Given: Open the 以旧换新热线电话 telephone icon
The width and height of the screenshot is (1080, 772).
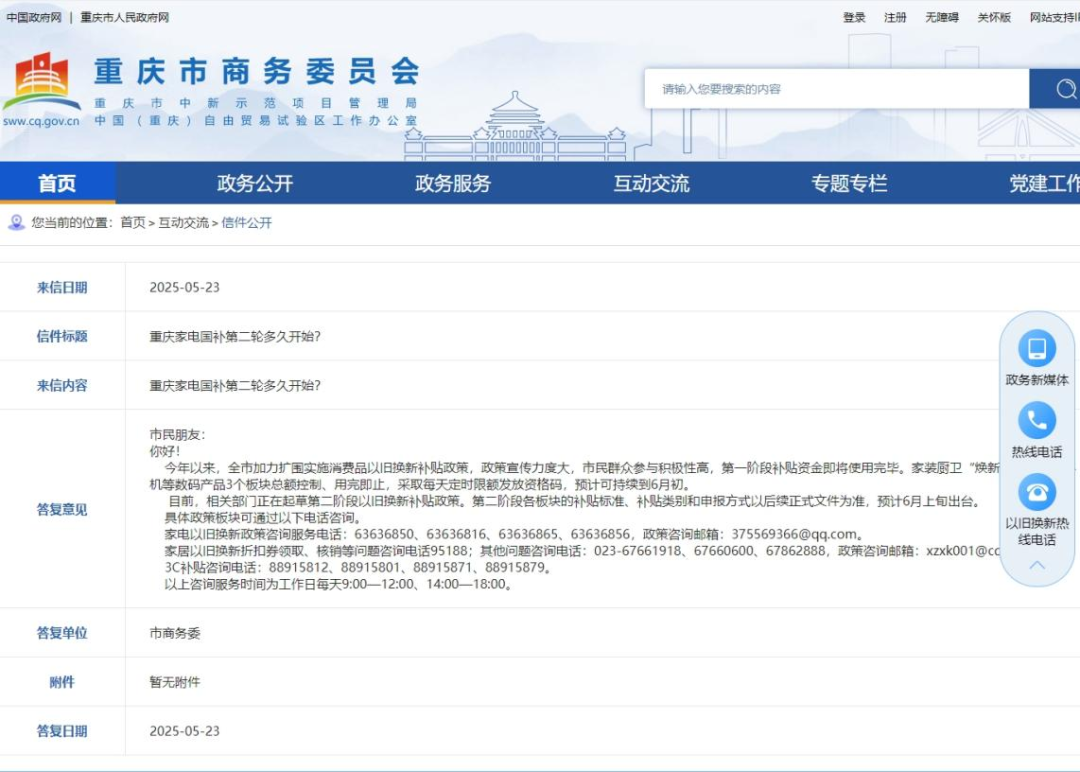Looking at the screenshot, I should [1038, 495].
